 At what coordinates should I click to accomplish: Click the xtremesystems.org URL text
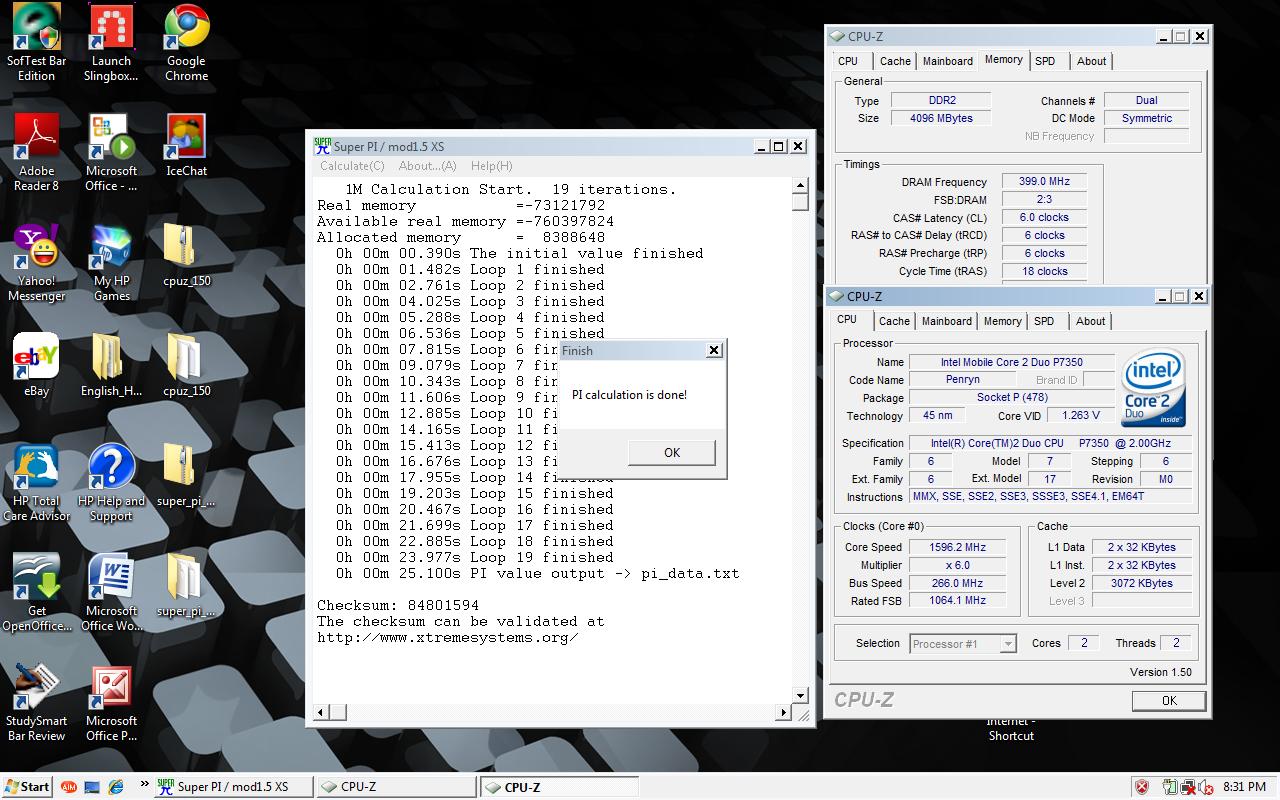point(448,637)
